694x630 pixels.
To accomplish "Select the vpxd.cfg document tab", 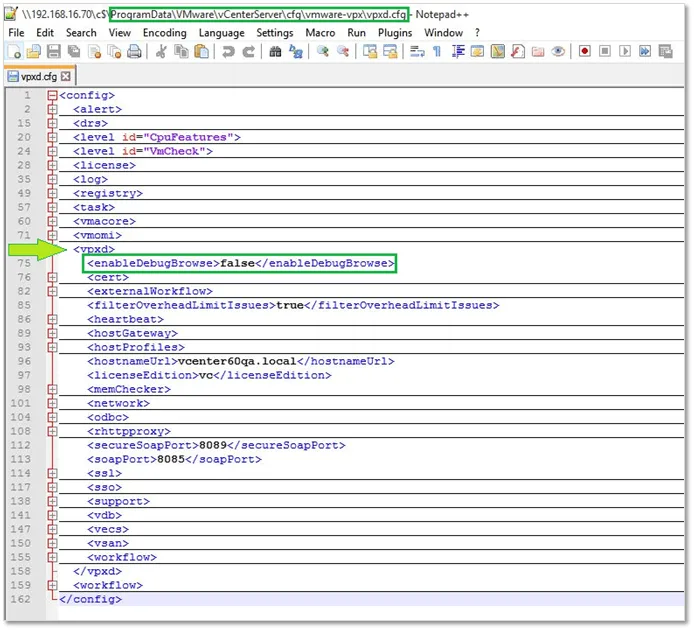I will point(39,77).
